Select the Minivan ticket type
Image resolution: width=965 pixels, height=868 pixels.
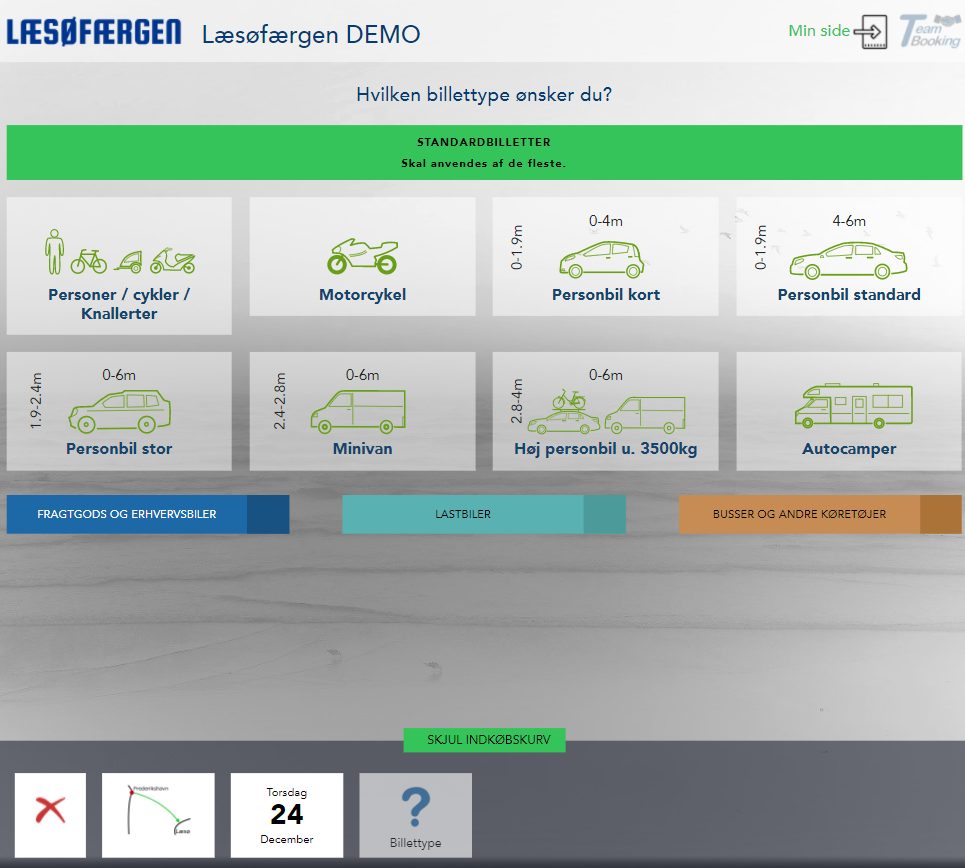click(x=362, y=411)
